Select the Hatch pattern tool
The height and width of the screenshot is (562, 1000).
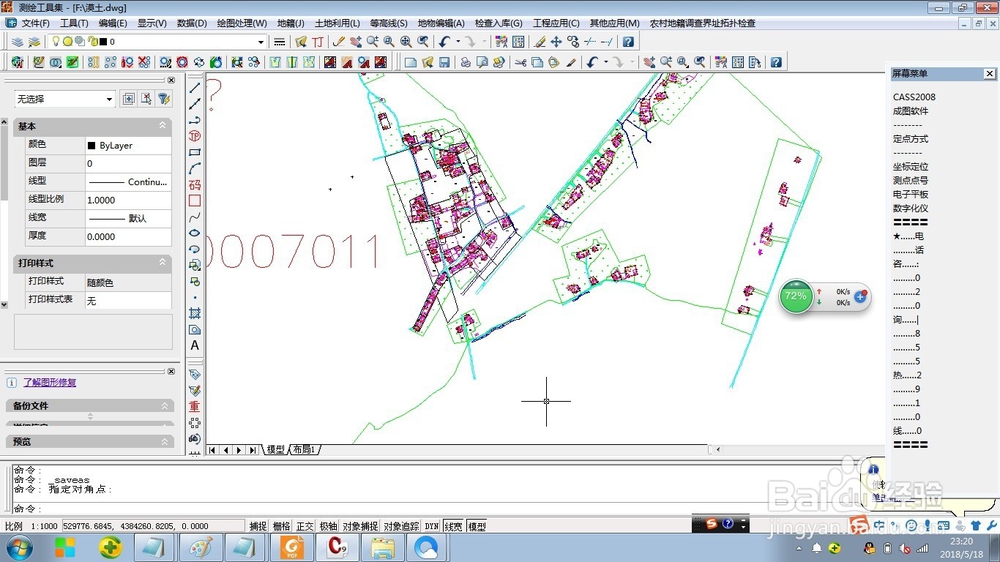tap(195, 313)
